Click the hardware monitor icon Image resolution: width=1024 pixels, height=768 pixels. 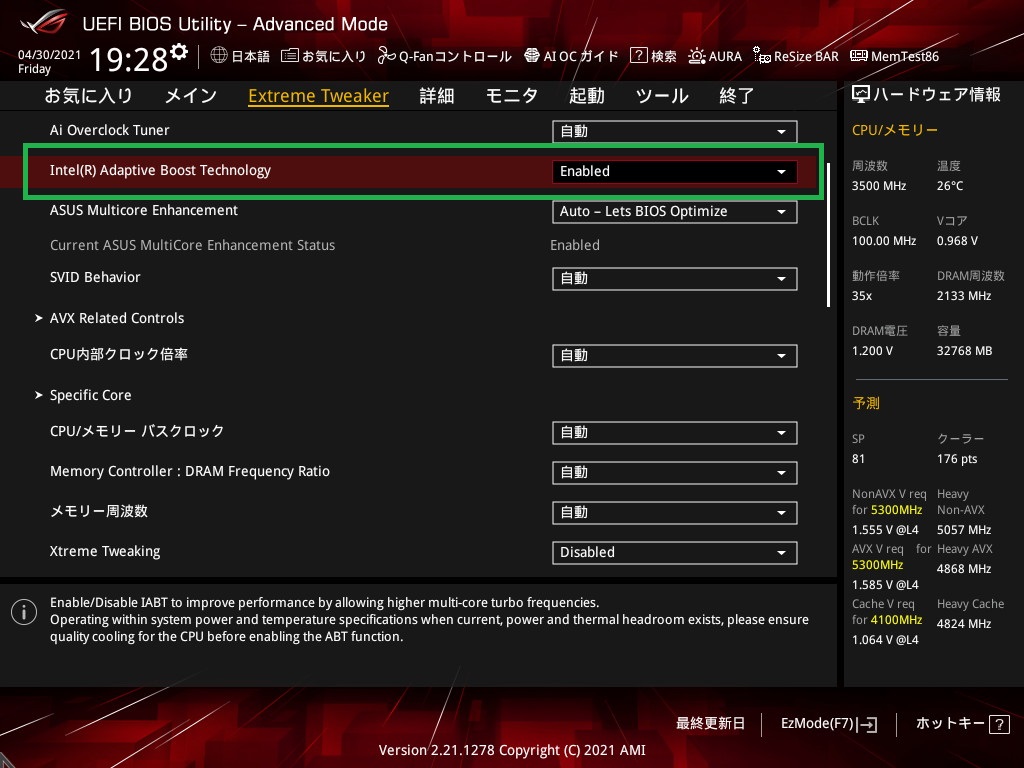pos(861,95)
